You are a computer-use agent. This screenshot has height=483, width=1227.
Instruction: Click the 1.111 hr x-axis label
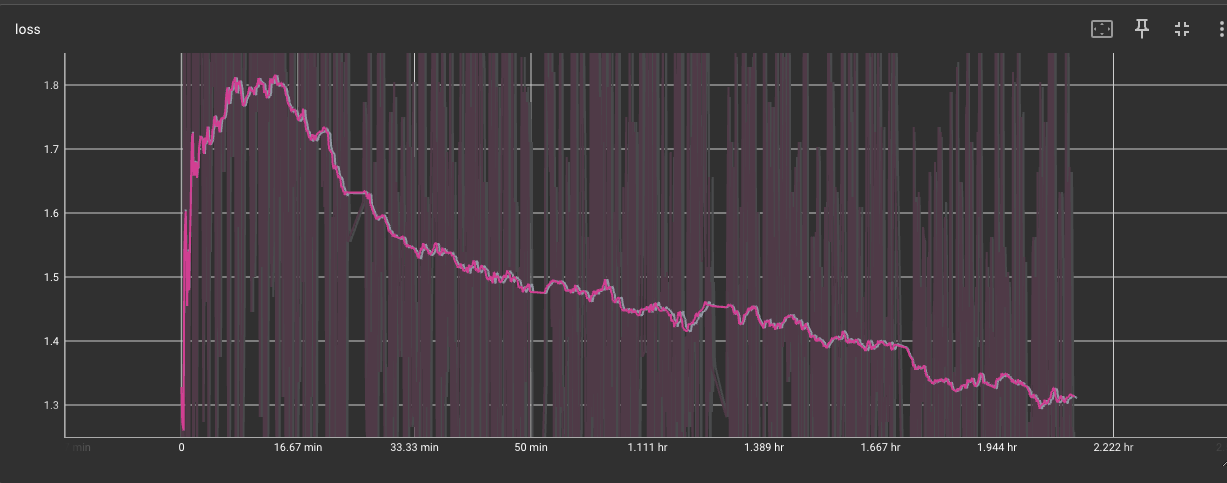pyautogui.click(x=648, y=448)
